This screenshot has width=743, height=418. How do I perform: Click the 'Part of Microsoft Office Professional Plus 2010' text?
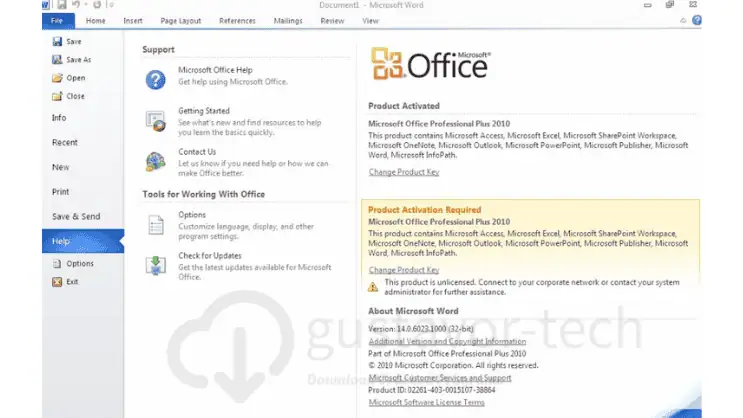pyautogui.click(x=447, y=354)
